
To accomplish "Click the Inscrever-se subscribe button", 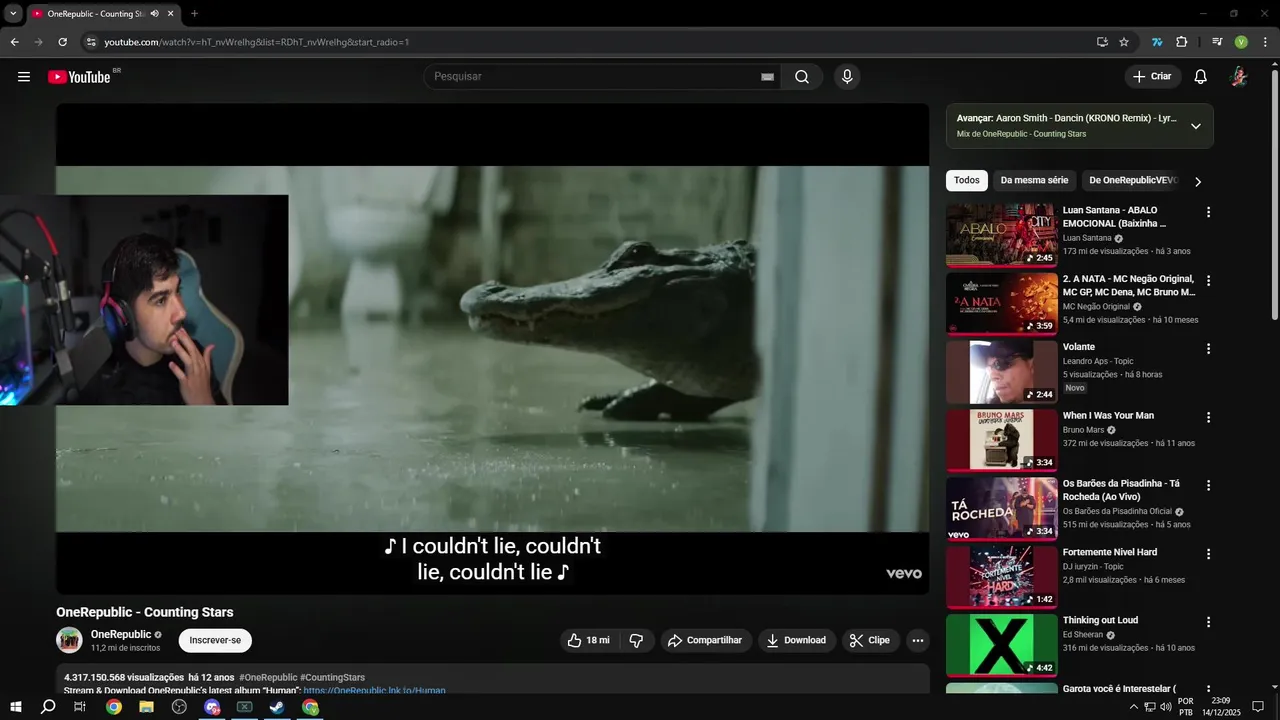I will (215, 640).
